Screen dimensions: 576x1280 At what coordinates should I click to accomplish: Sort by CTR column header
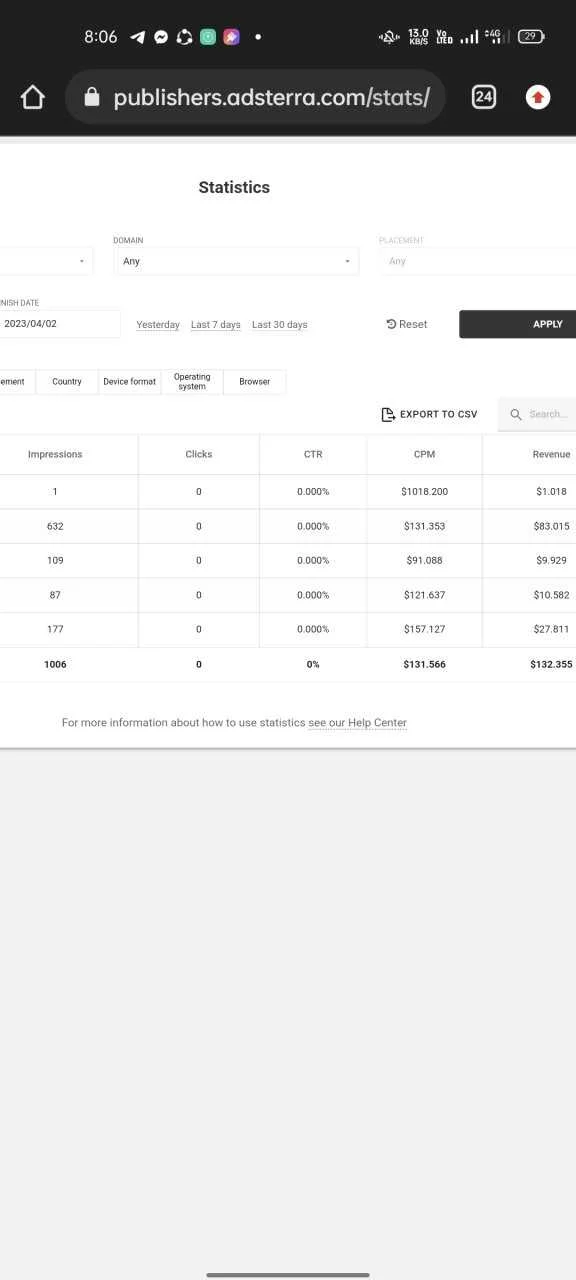point(313,454)
